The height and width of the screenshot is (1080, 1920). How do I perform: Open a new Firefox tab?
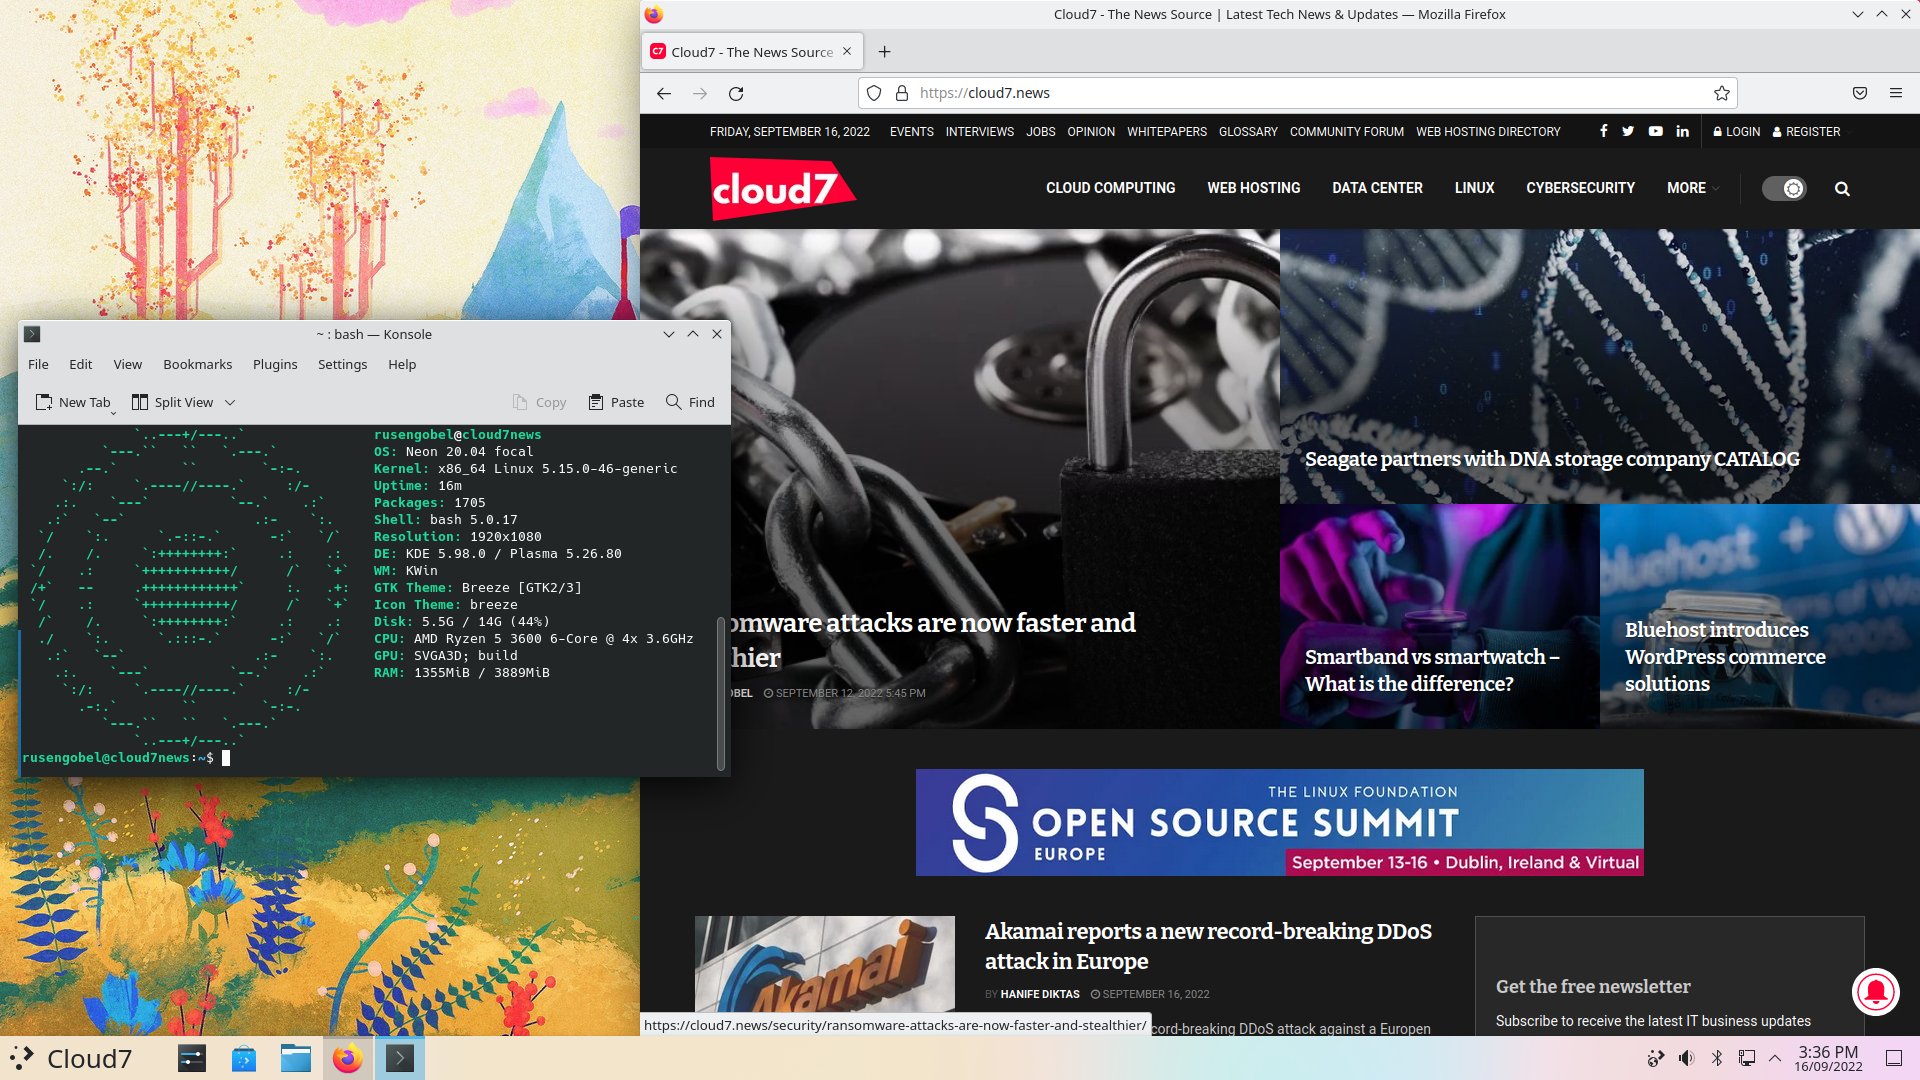pyautogui.click(x=884, y=52)
